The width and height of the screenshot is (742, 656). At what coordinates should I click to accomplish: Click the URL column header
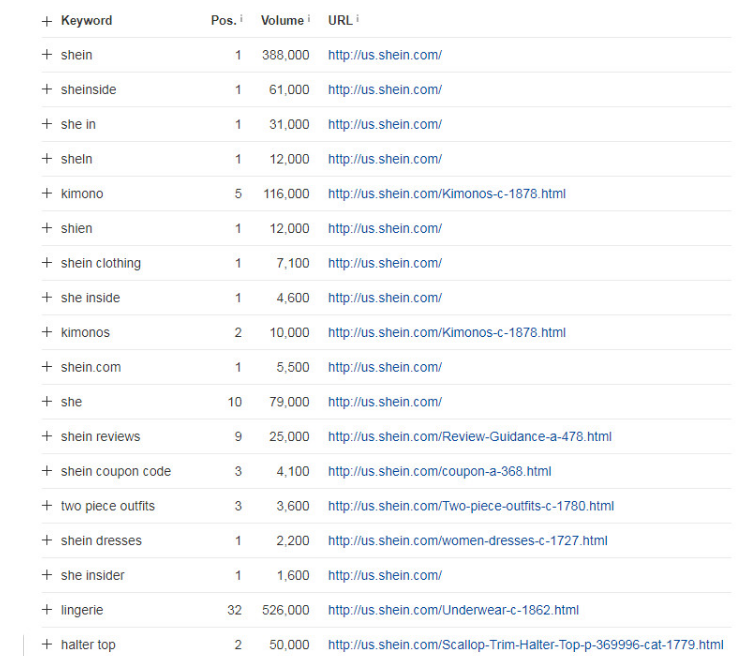[340, 20]
